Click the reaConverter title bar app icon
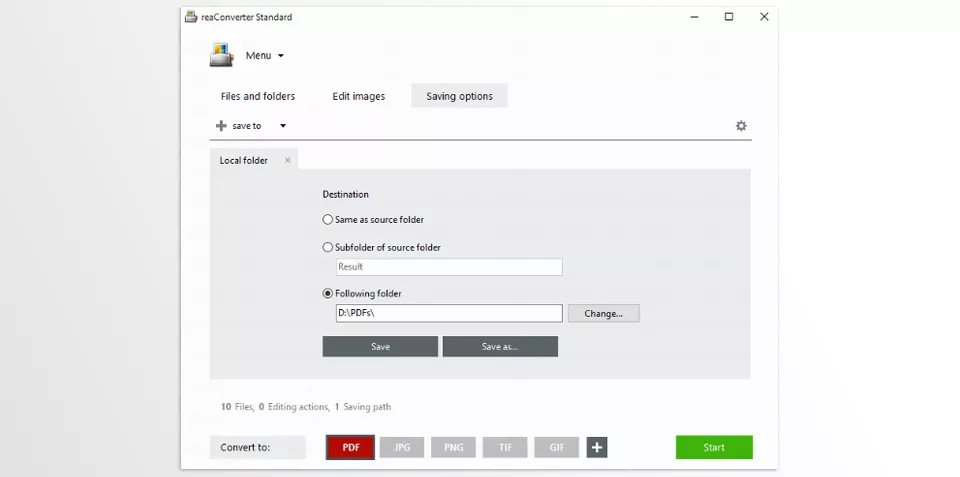 [x=191, y=17]
